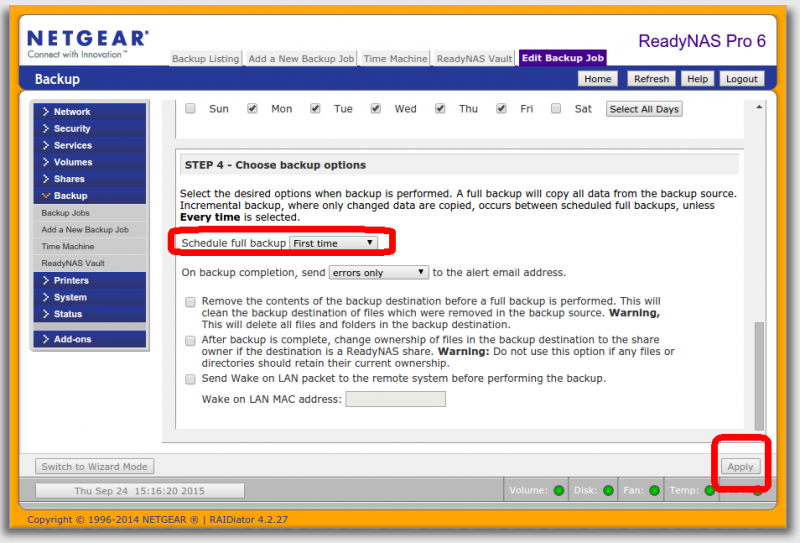Click the date and time display box
Viewport: 800px width, 543px height.
139,491
